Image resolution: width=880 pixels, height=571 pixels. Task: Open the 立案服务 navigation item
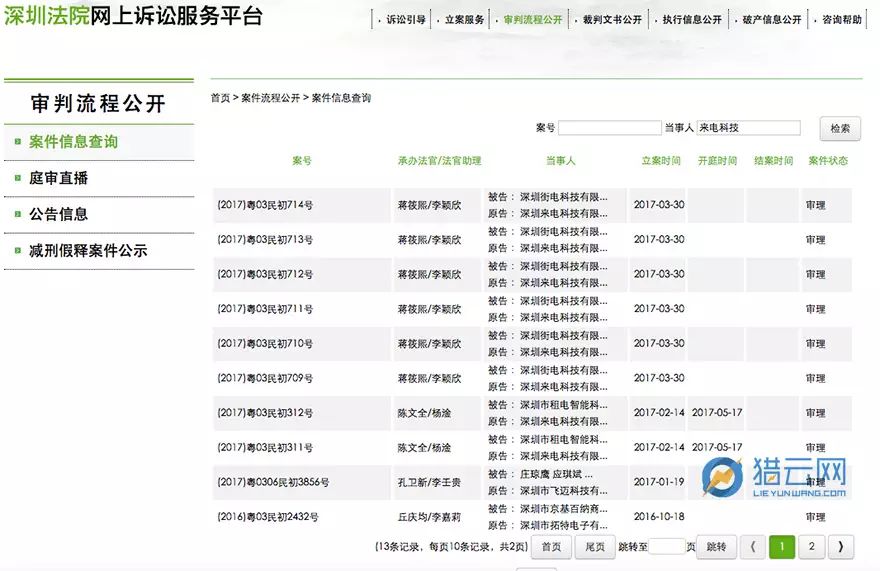[x=464, y=20]
